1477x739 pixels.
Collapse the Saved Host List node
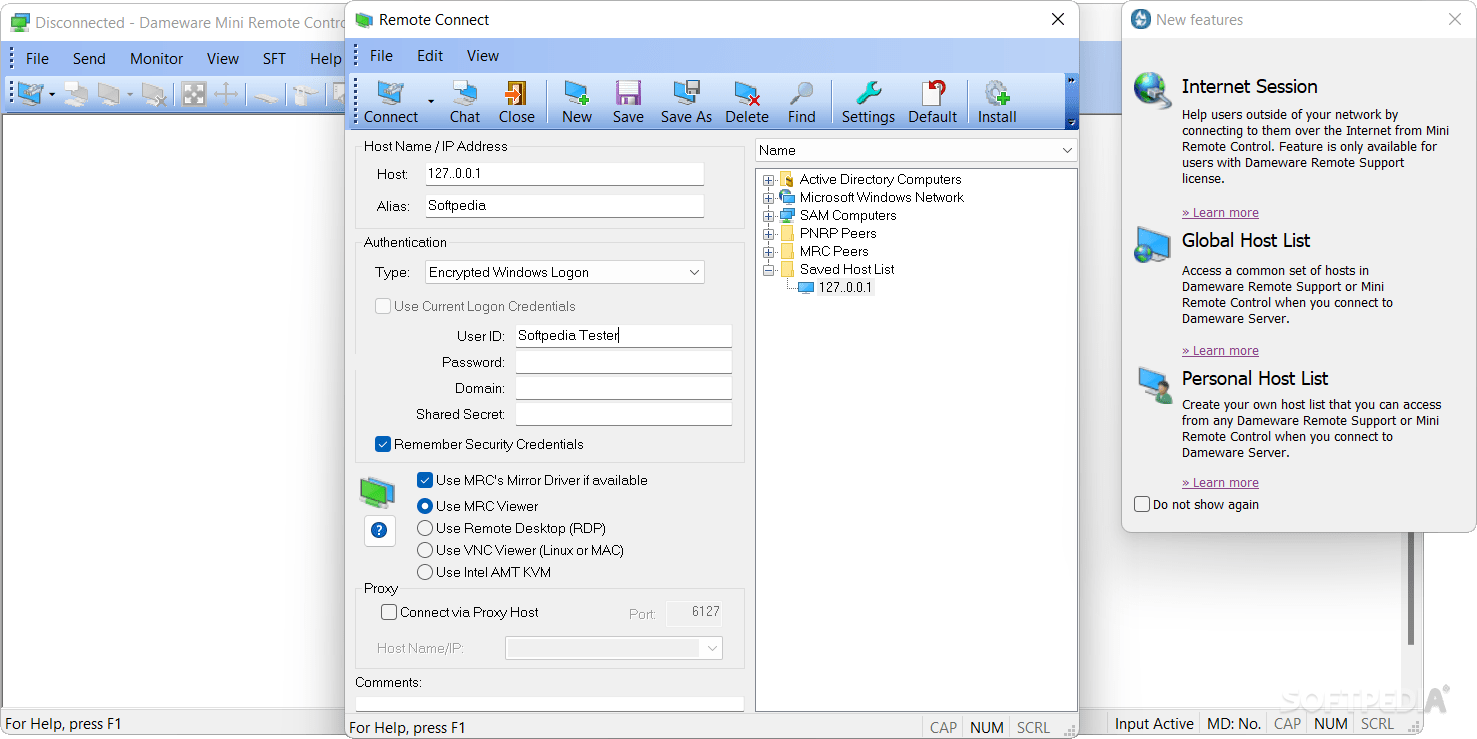coord(769,270)
